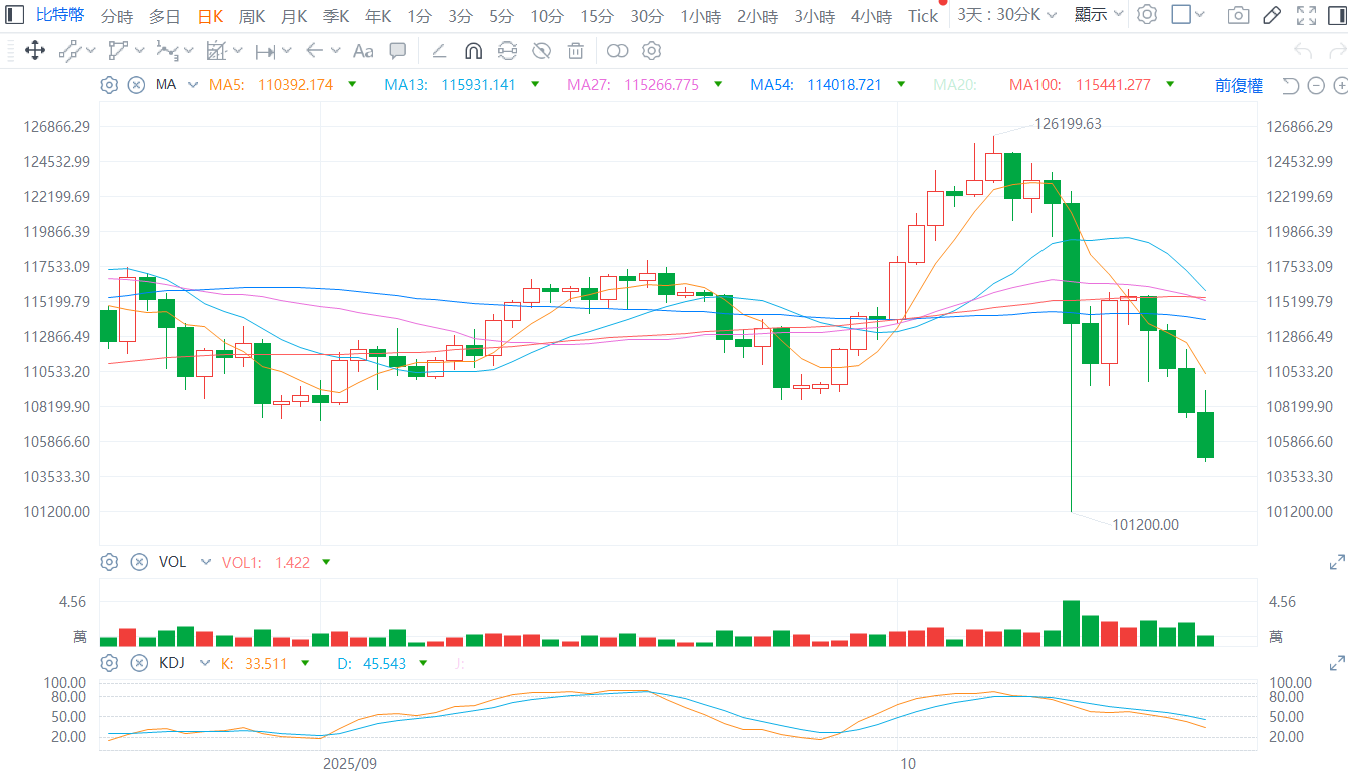
Task: Click the 比特幣 symbol name
Action: [x=60, y=15]
